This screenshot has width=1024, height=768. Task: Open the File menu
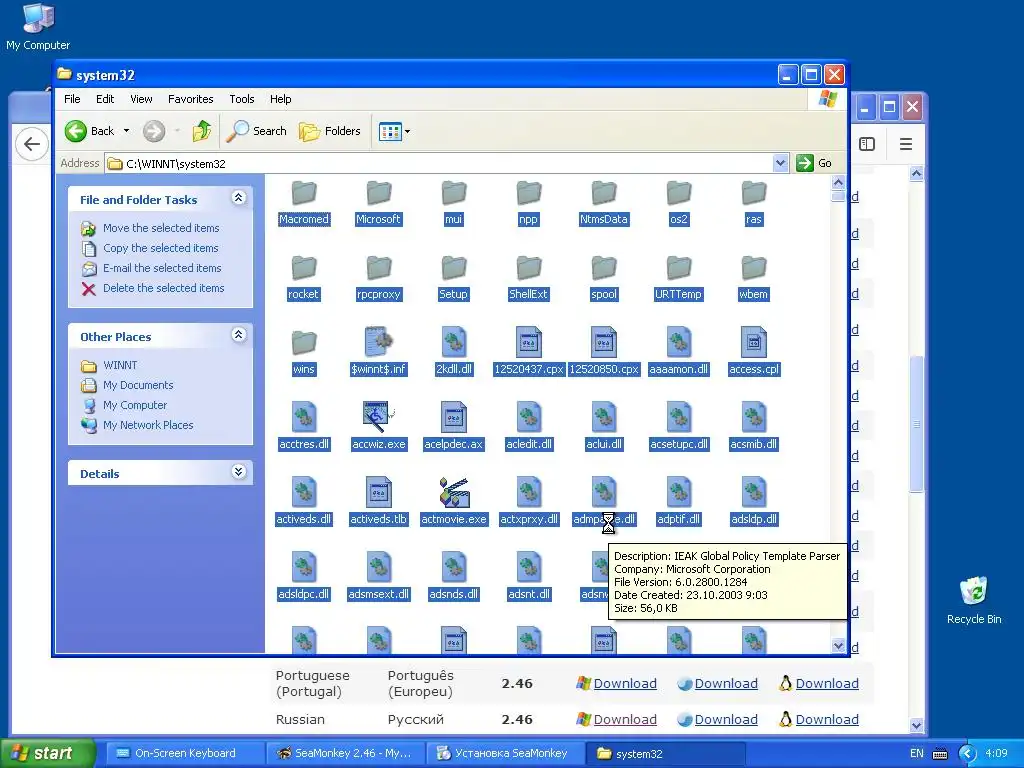[72, 99]
